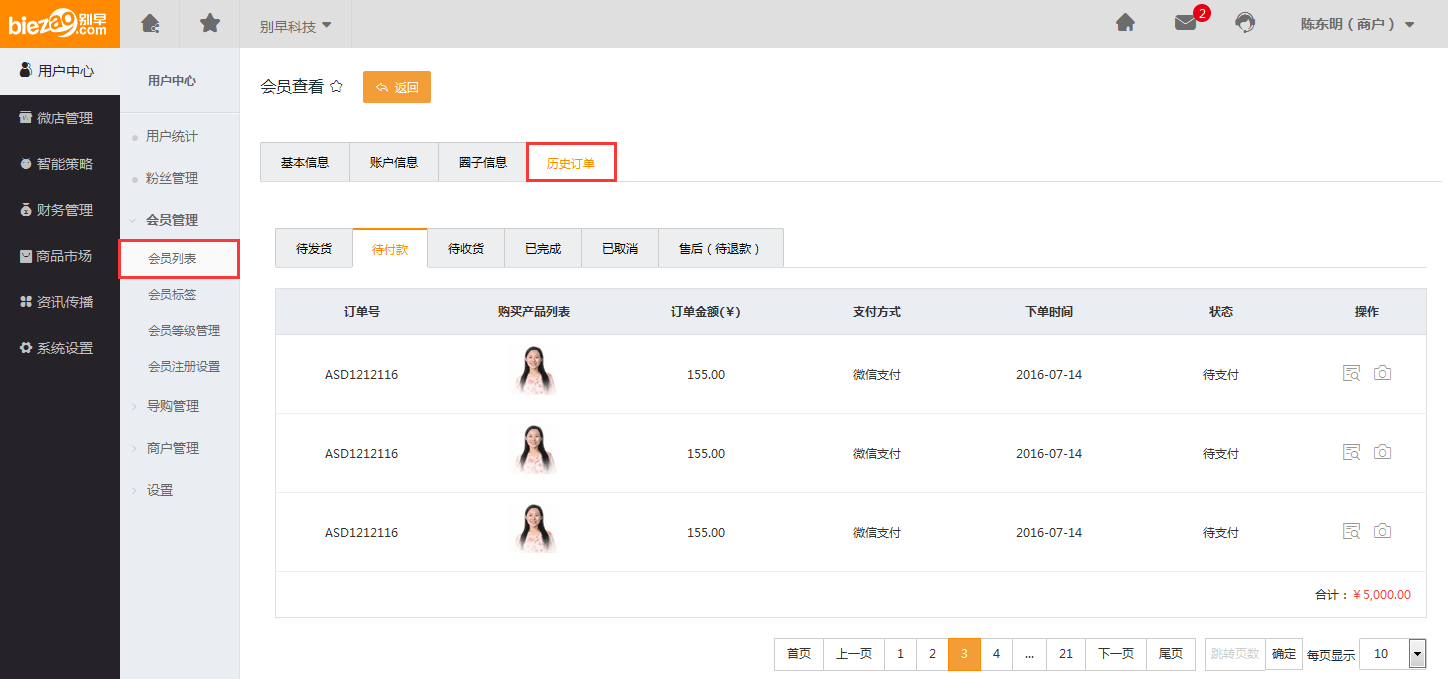Screen dimensions: 1448x679
Task: Expand 导购管理 in the sidebar
Action: (x=172, y=406)
